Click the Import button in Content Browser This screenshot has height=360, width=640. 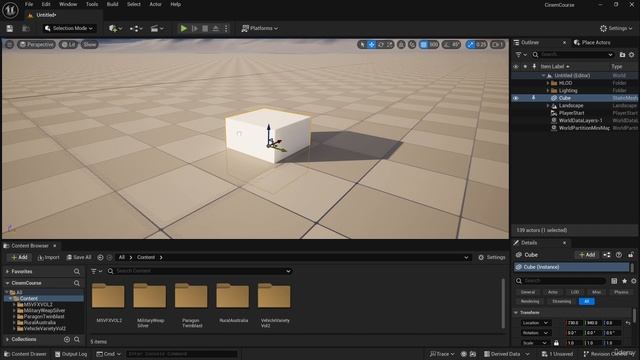(x=48, y=258)
